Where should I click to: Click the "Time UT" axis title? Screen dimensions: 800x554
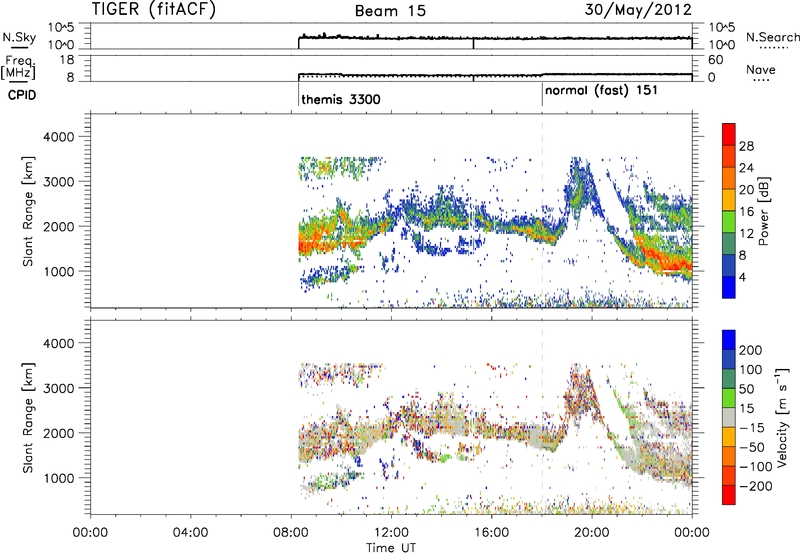coord(391,548)
